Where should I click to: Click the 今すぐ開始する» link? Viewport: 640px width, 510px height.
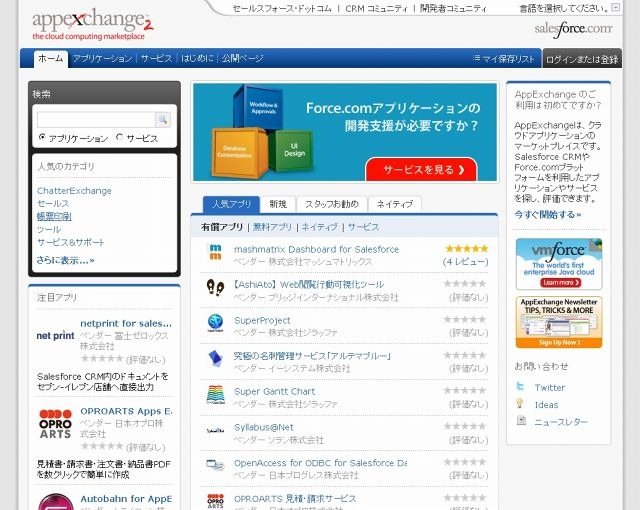(x=548, y=214)
